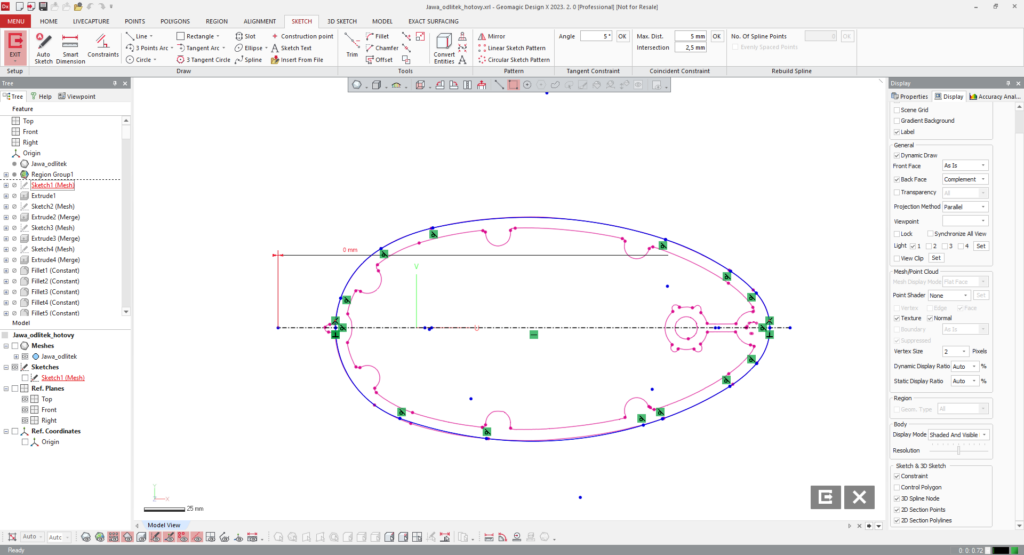Viewport: 1024px width, 555px height.
Task: Expand the Extrude1 feature tree node
Action: pyautogui.click(x=6, y=196)
